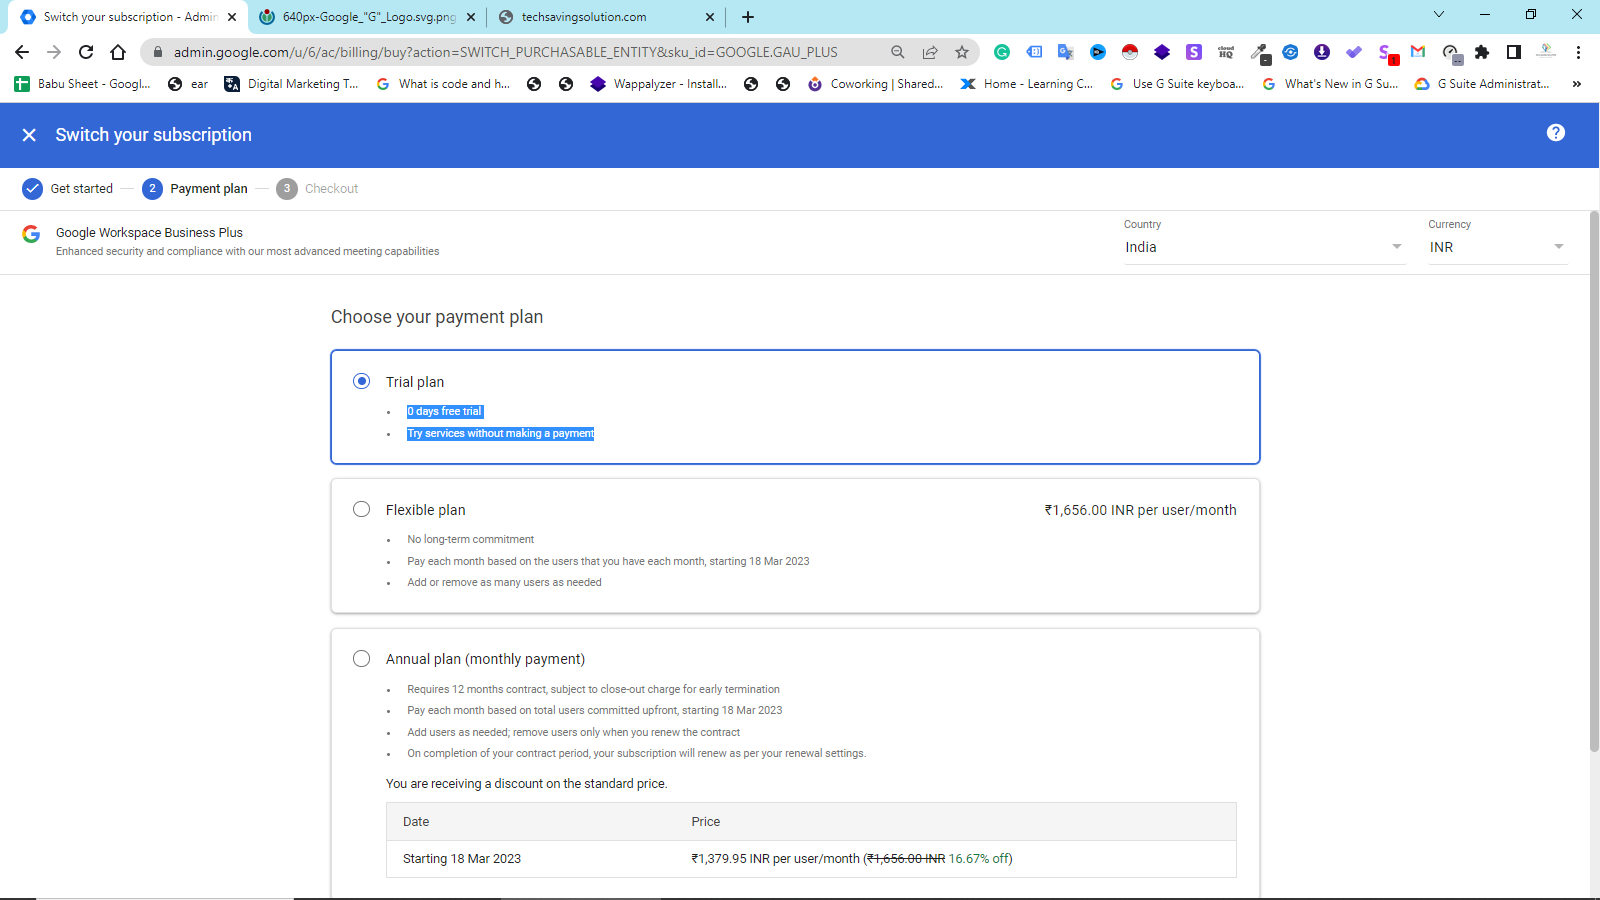
Task: Click the purple checkmark extension icon
Action: (x=1354, y=52)
